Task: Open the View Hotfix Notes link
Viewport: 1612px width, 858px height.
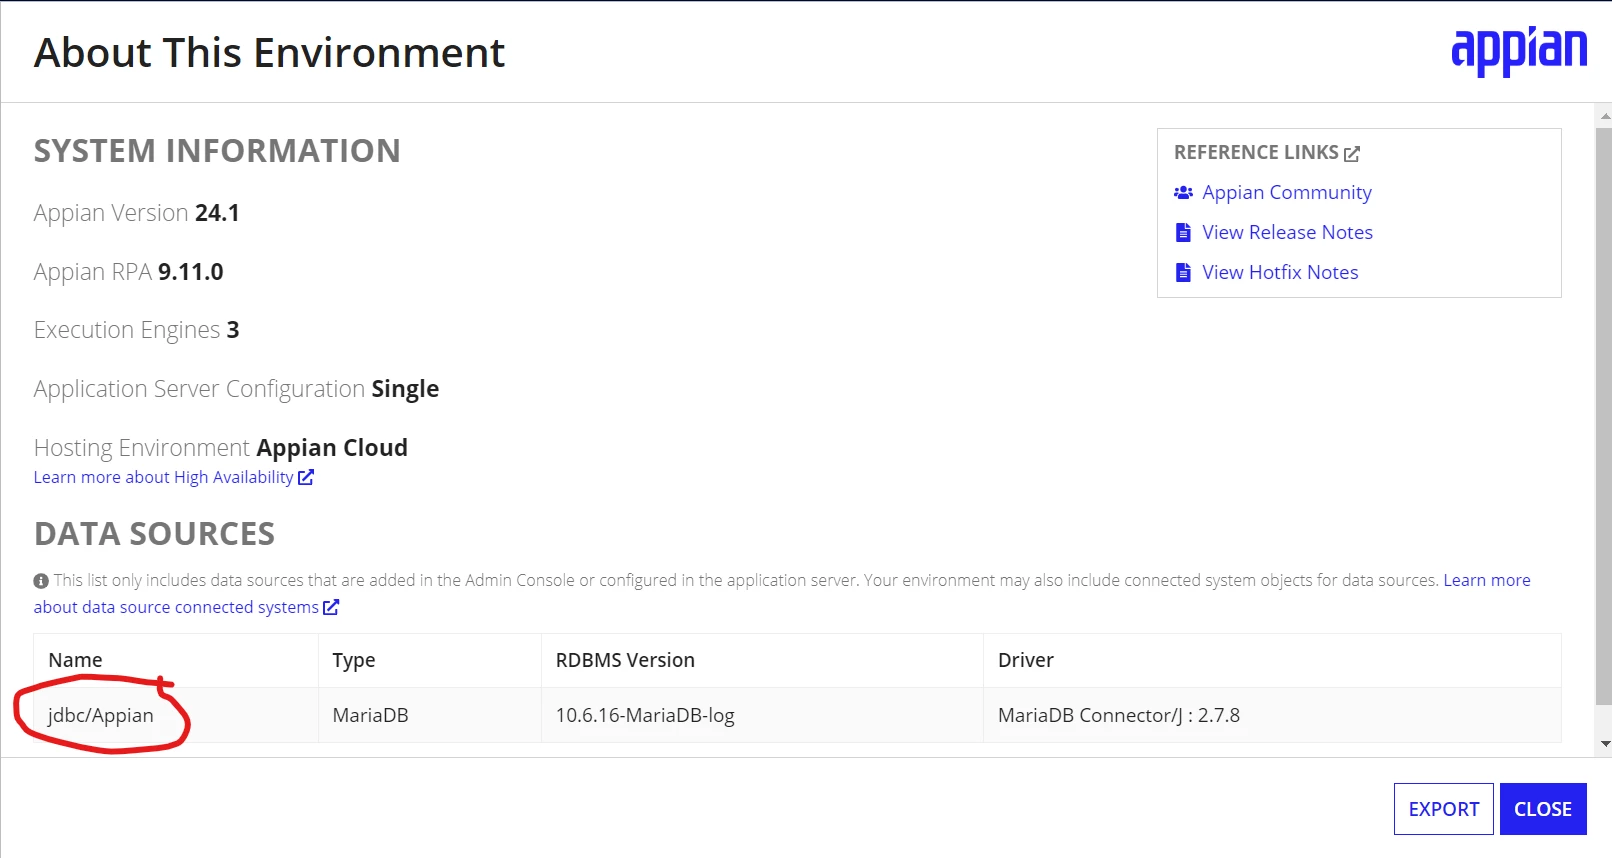Action: pyautogui.click(x=1280, y=272)
